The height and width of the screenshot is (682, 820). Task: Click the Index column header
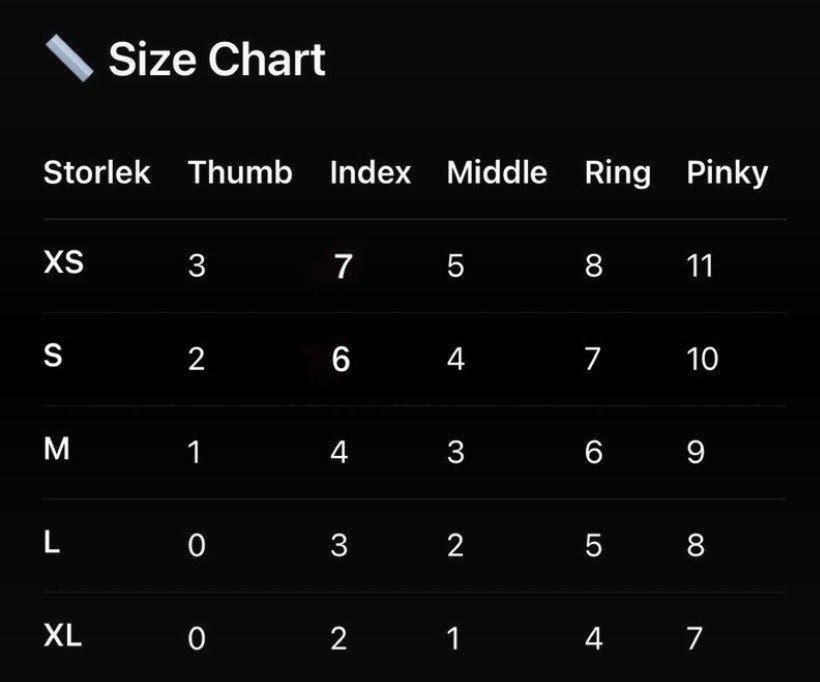370,173
